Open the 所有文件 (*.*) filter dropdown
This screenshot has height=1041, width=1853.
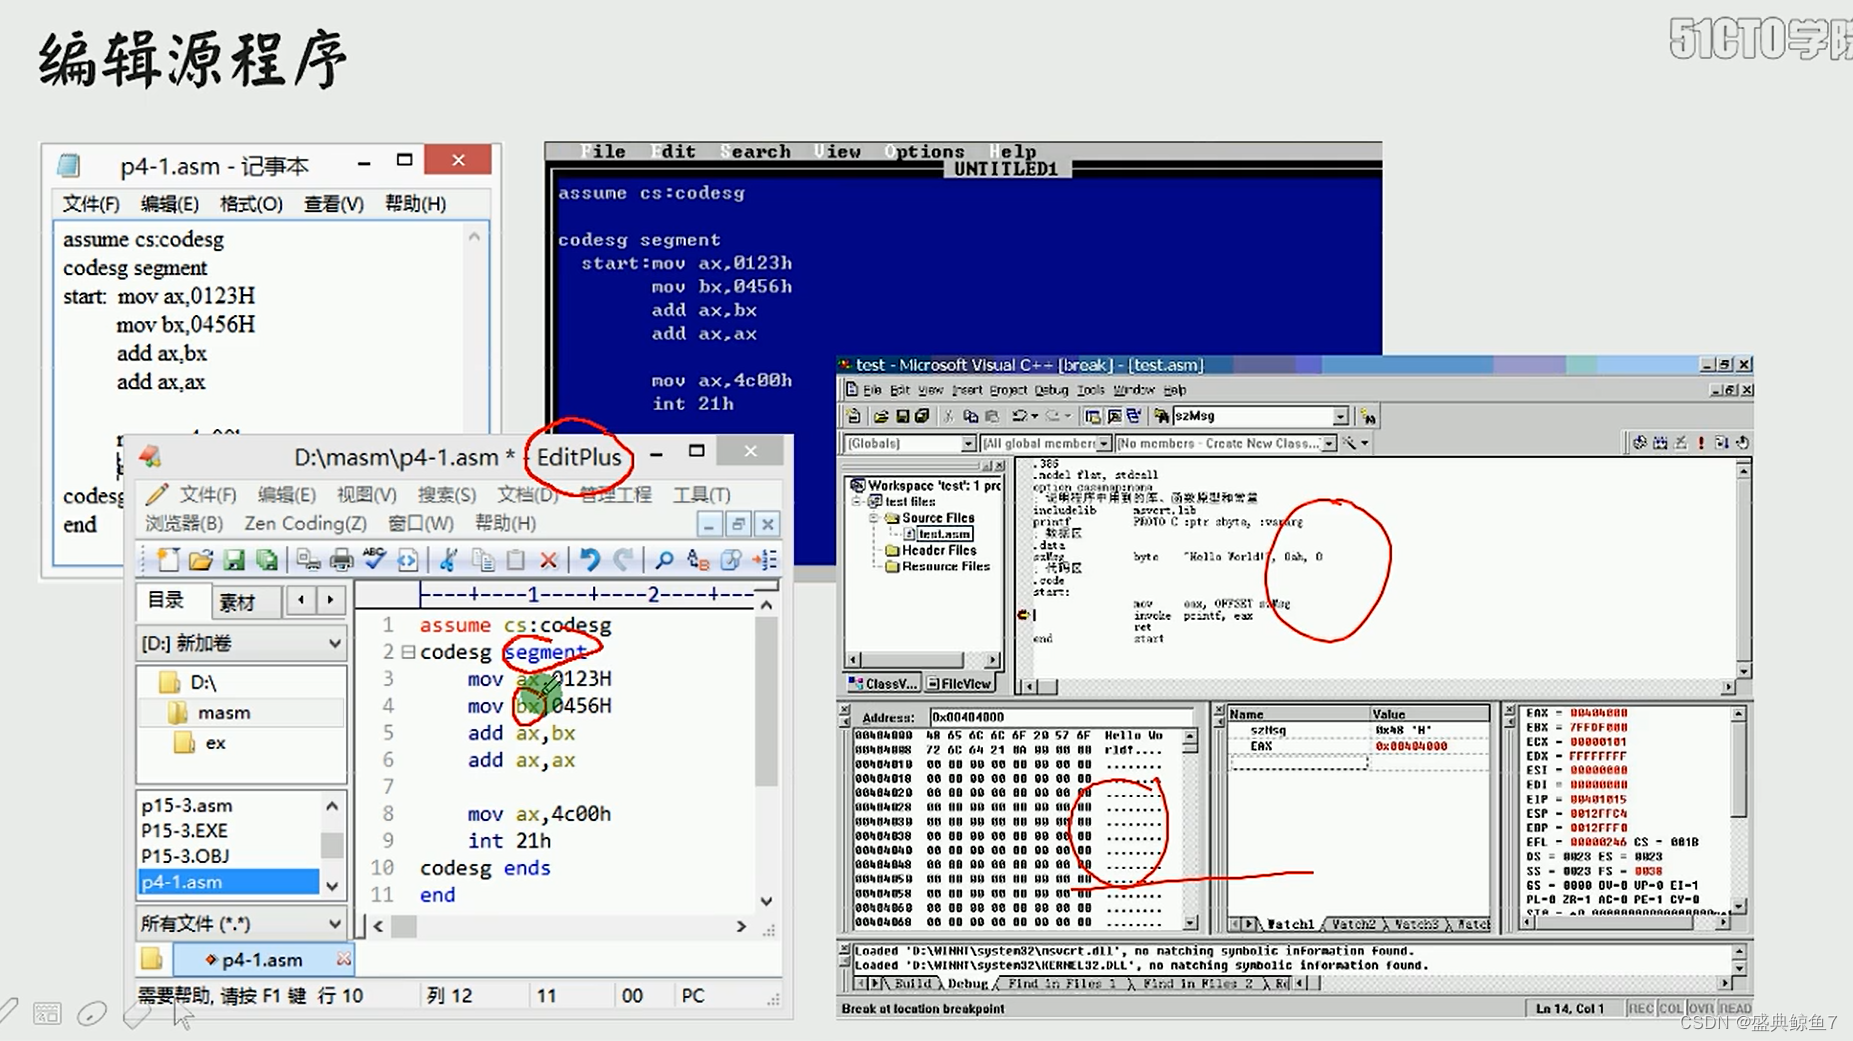334,923
